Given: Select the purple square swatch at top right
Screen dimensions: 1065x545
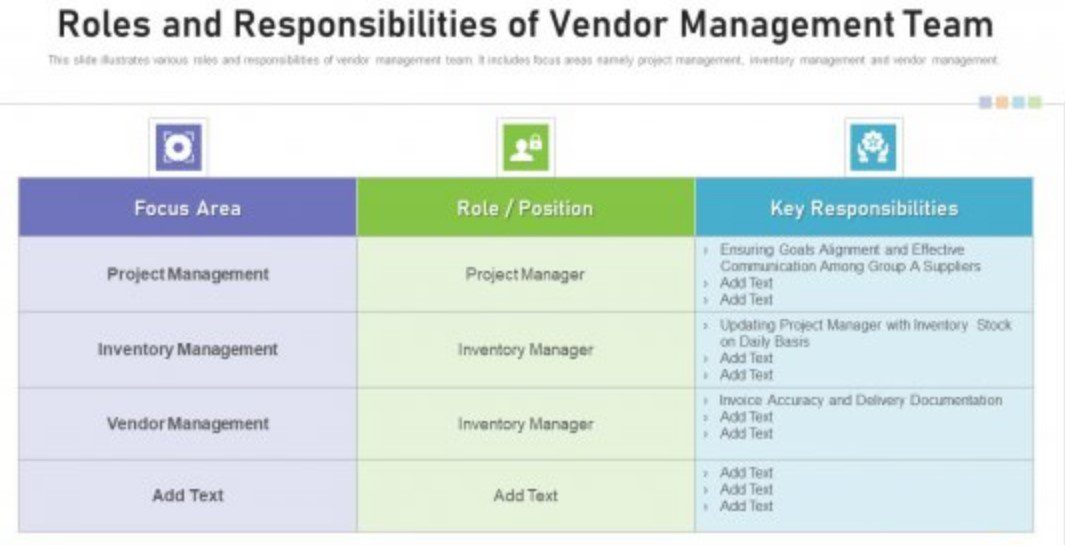Looking at the screenshot, I should click(x=985, y=102).
